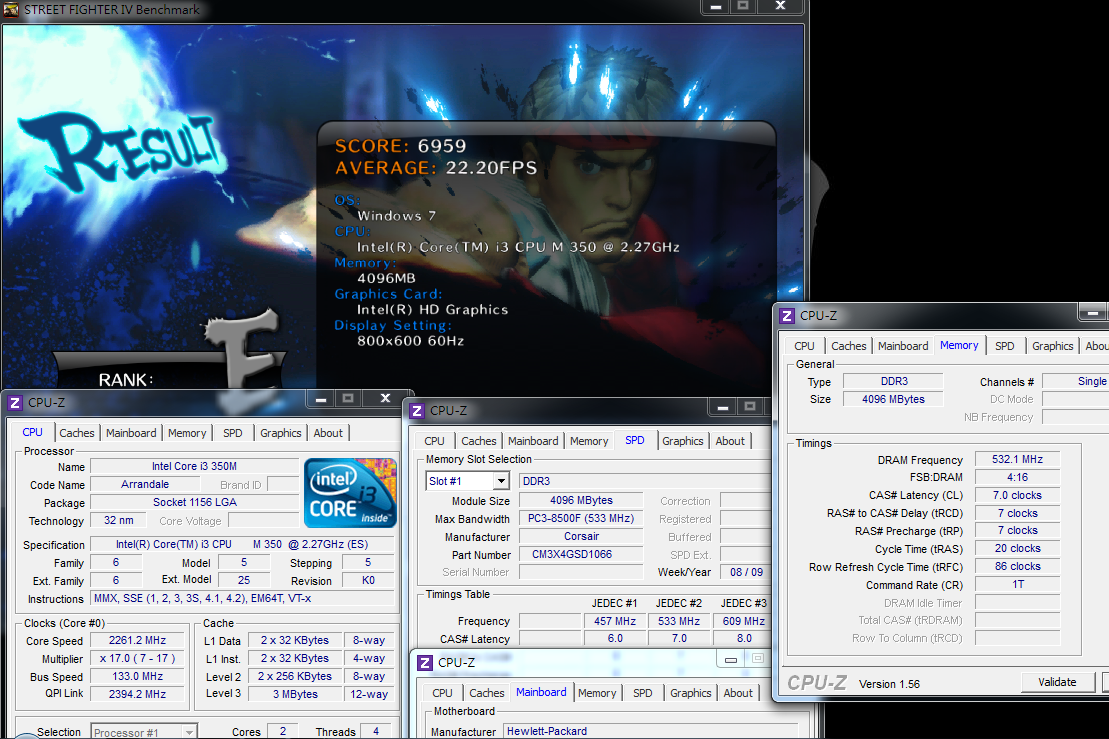Click the JEDEC #3 frequency "609 MHz"
The width and height of the screenshot is (1109, 739).
coord(744,621)
